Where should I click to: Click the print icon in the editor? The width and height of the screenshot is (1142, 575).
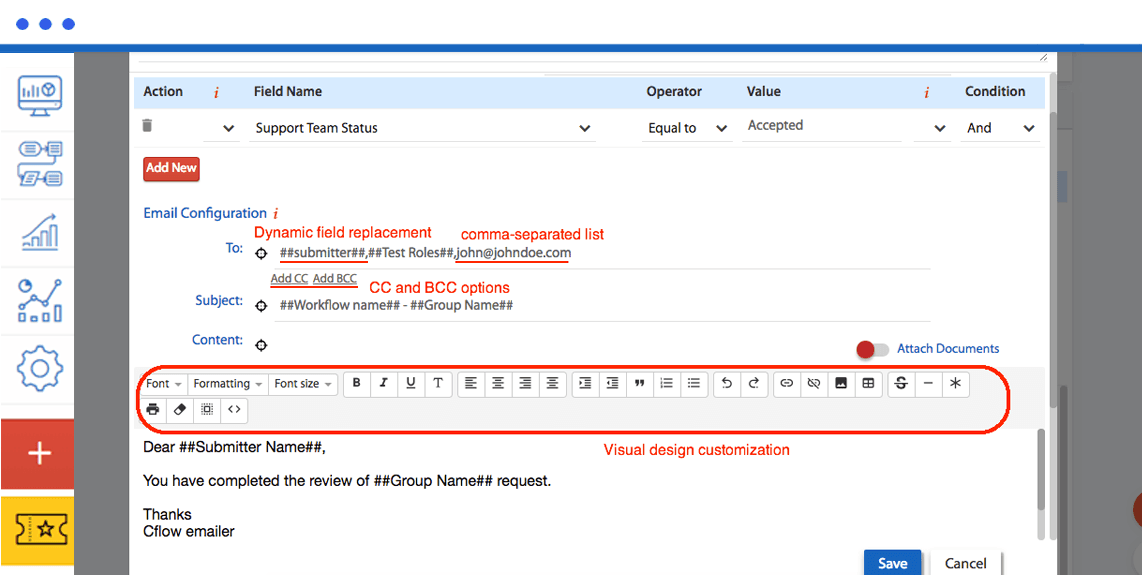pyautogui.click(x=153, y=409)
